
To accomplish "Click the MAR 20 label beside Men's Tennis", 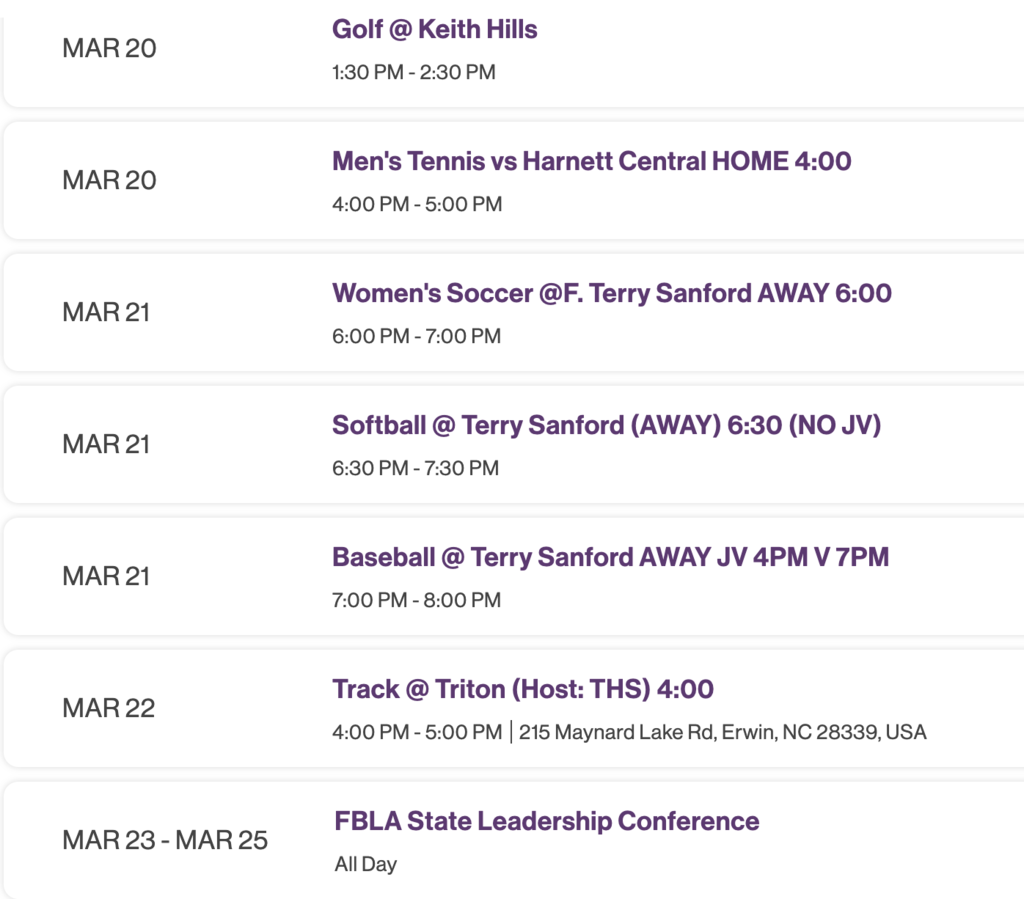I will [108, 180].
